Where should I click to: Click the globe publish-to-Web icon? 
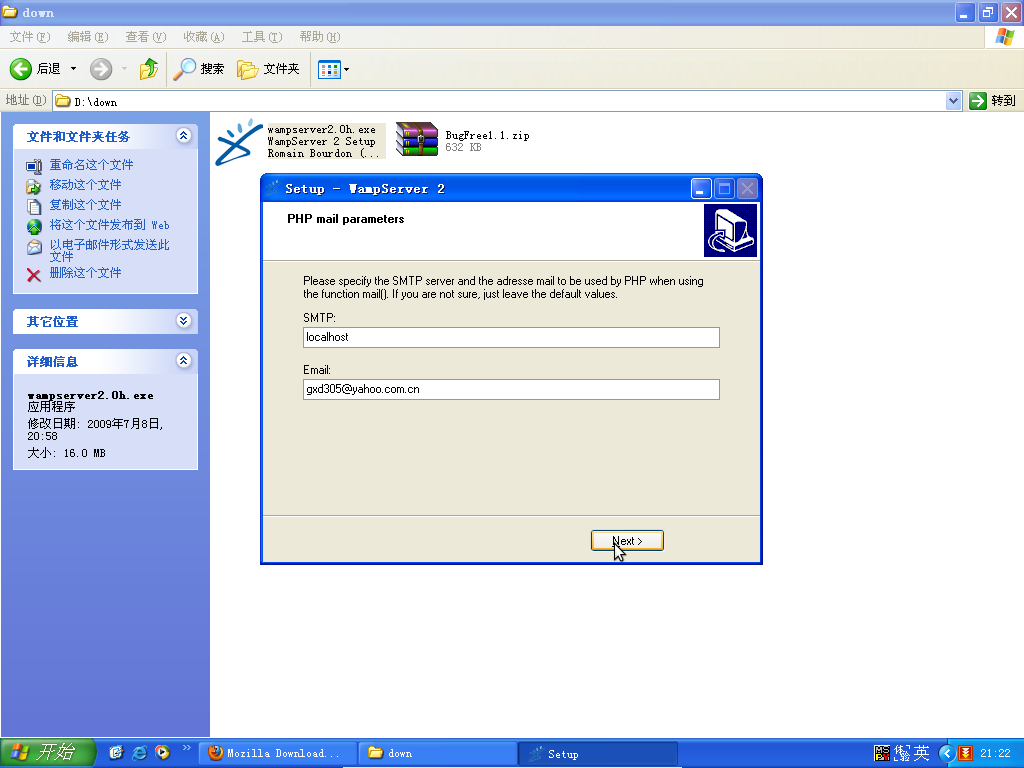tap(34, 227)
